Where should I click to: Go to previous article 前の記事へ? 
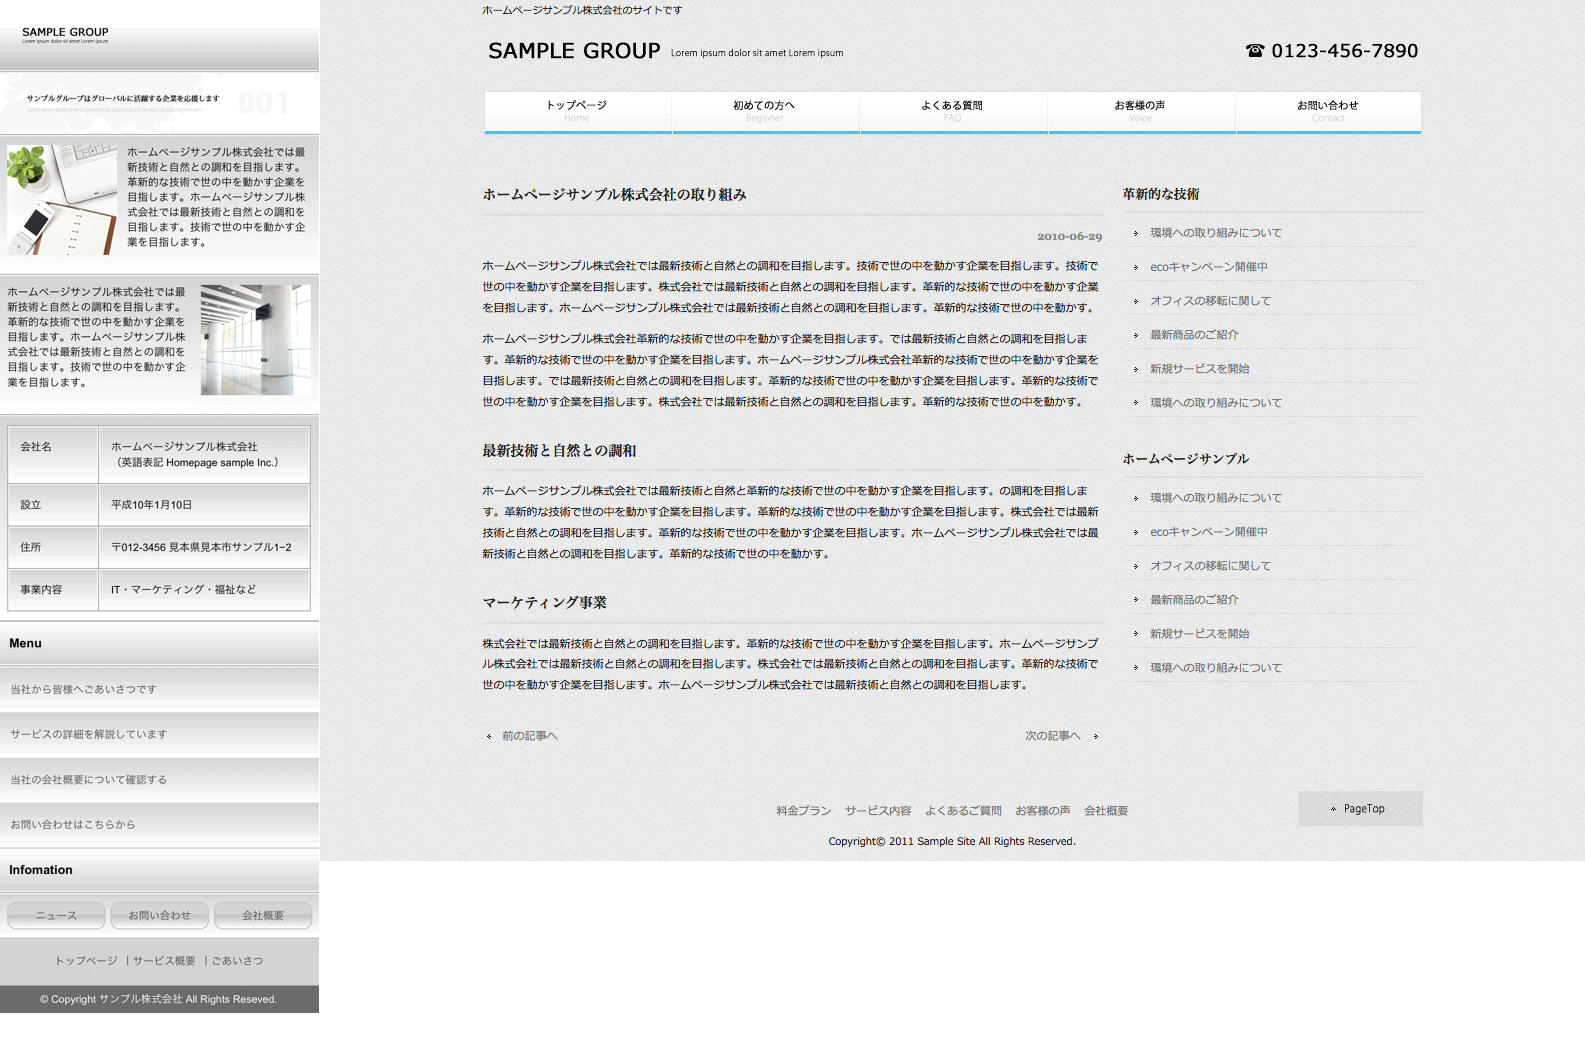click(x=529, y=736)
